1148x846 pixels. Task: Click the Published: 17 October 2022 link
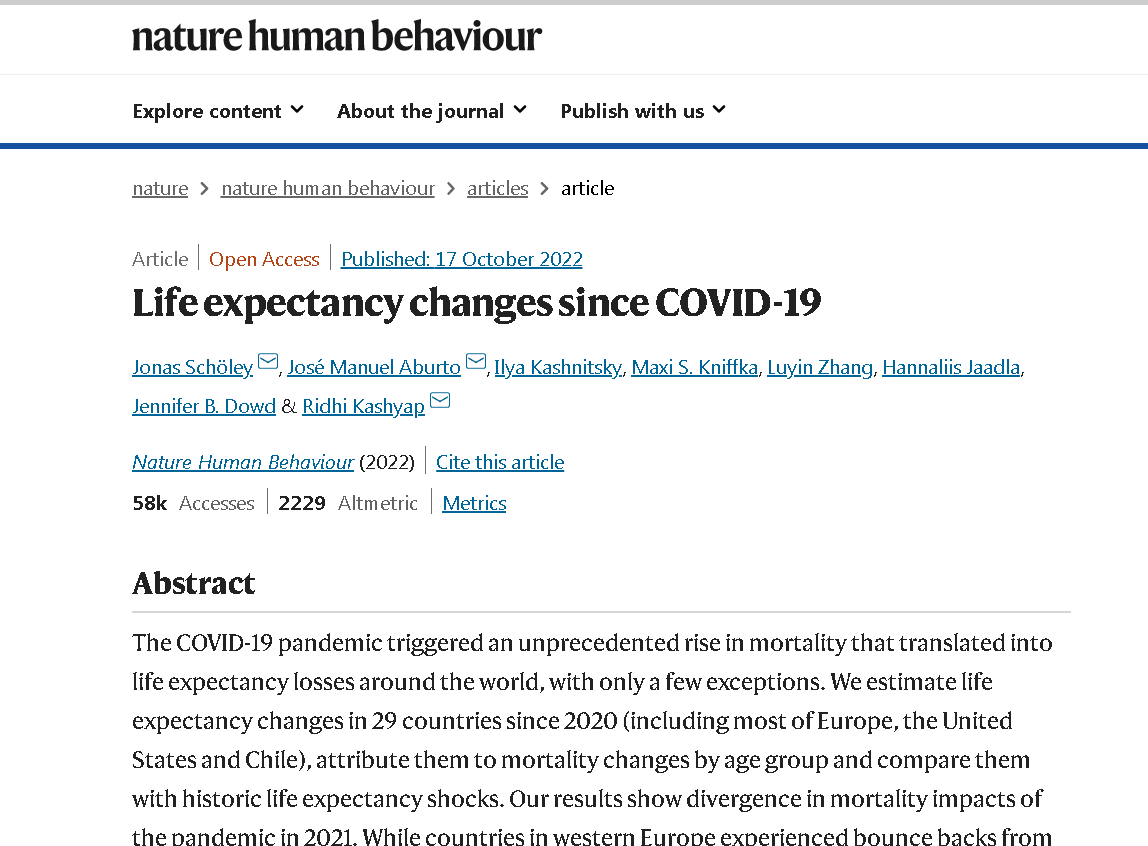point(462,259)
